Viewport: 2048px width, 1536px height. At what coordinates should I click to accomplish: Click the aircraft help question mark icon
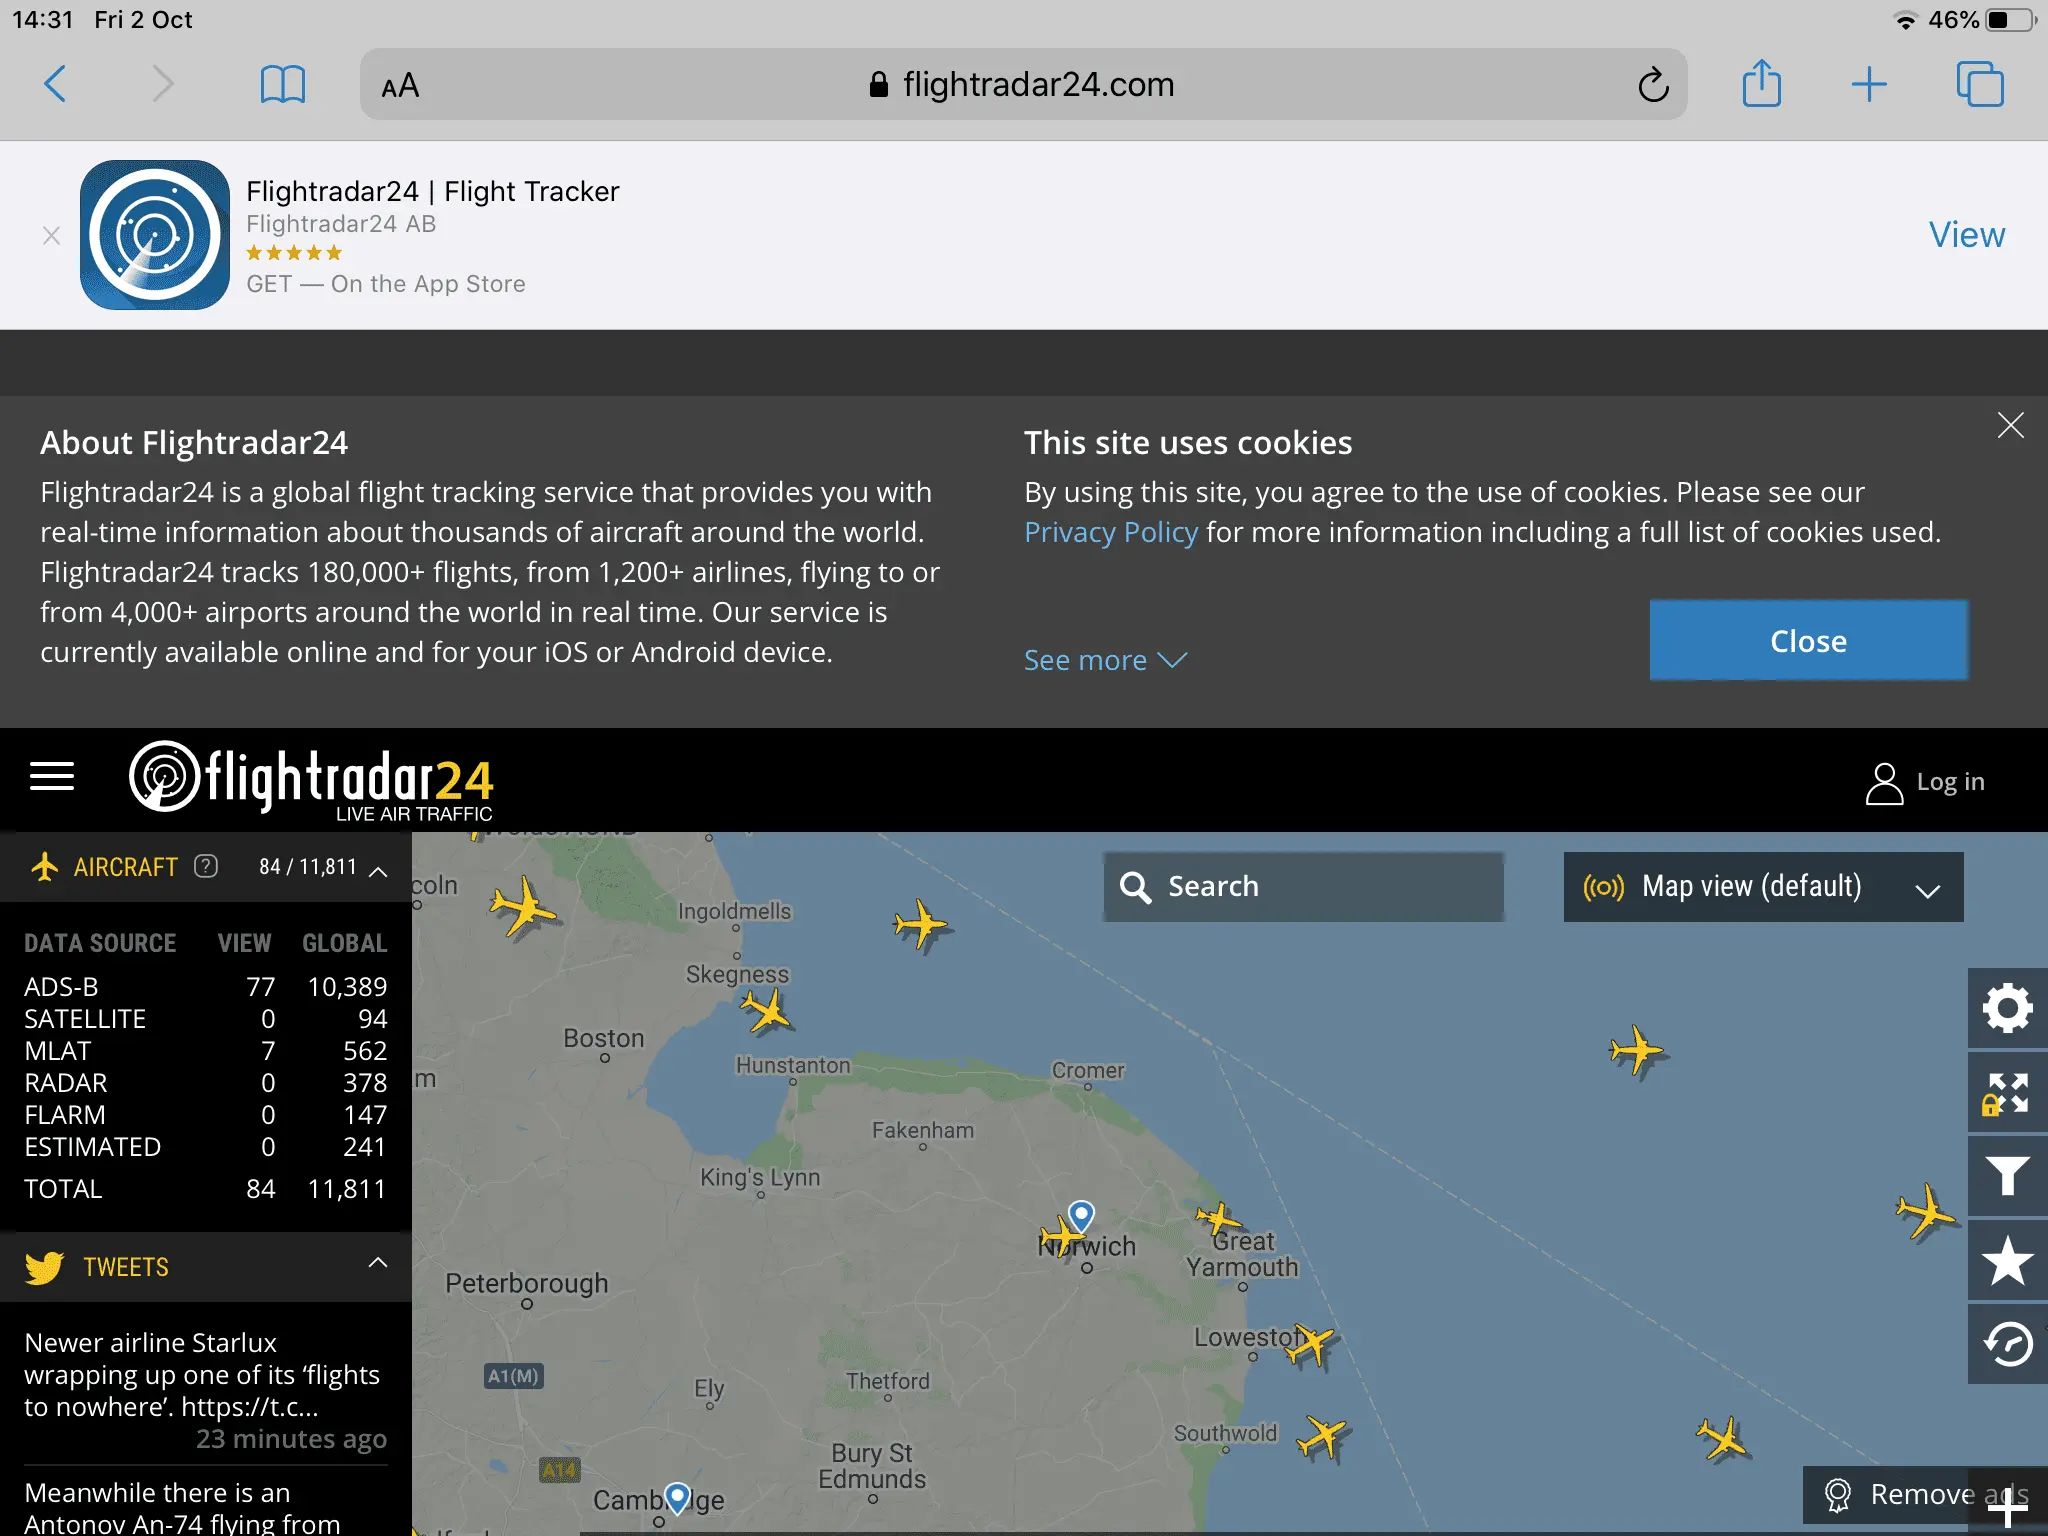206,866
